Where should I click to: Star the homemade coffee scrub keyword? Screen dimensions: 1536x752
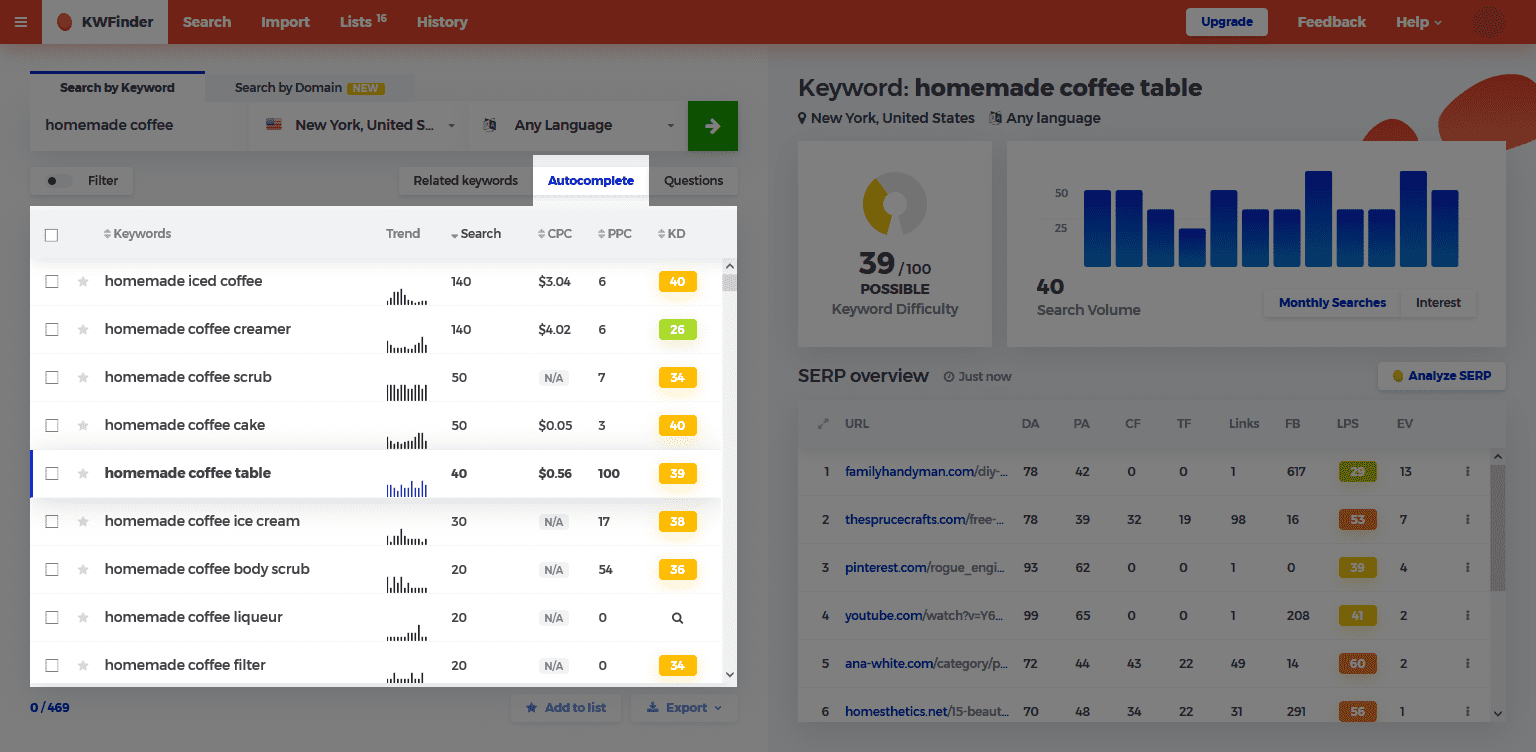coord(83,378)
